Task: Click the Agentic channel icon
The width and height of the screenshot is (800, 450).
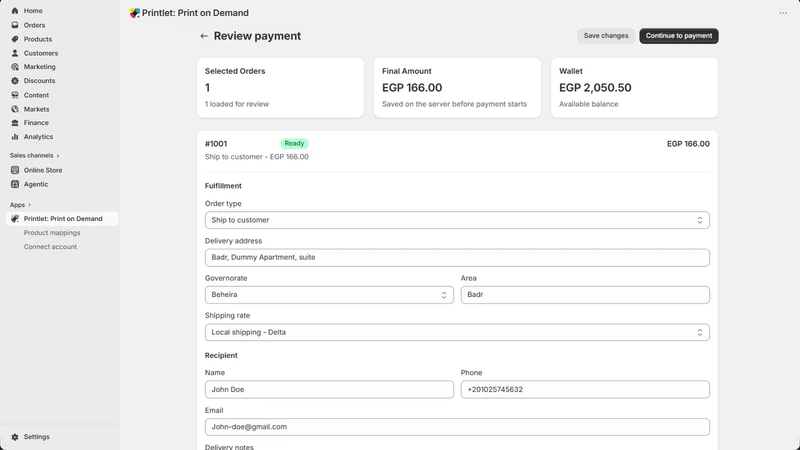Action: point(15,184)
